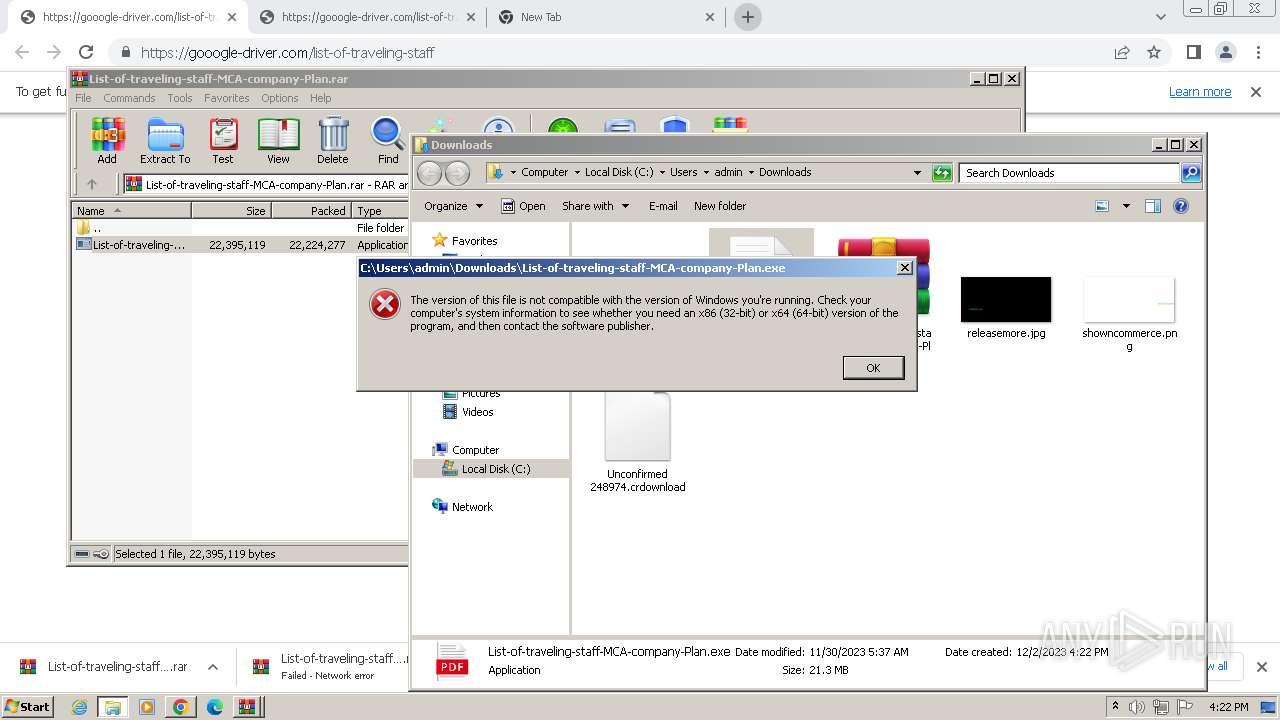Viewport: 1280px width, 720px height.
Task: Reload the Chrome page
Action: click(x=86, y=53)
